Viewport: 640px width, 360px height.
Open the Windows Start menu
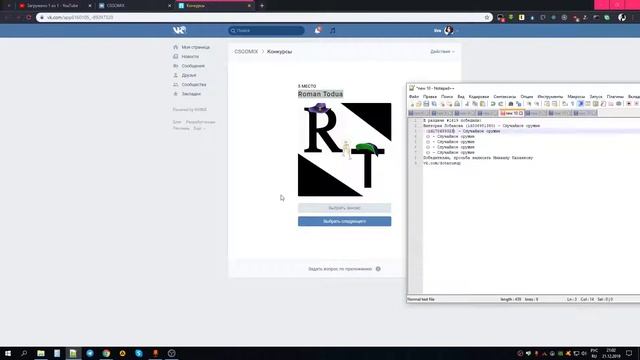8,353
